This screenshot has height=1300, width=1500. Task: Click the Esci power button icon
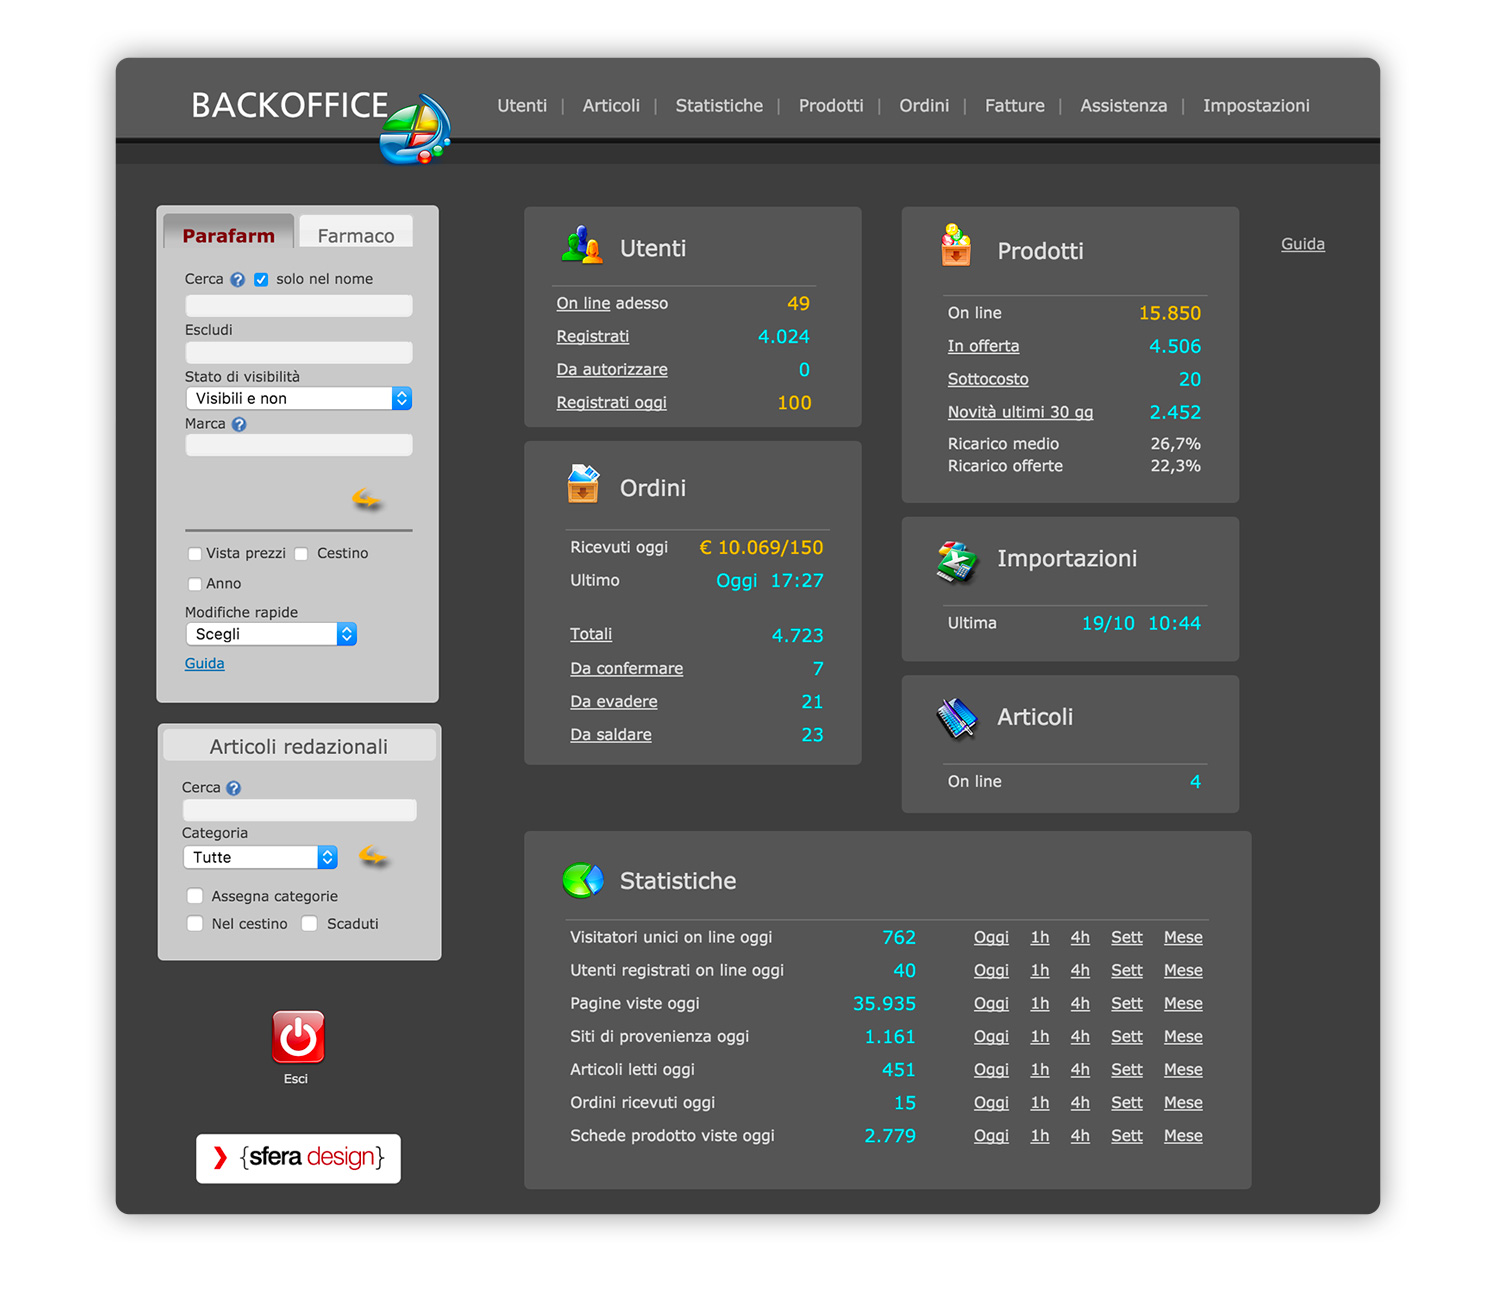click(297, 1038)
